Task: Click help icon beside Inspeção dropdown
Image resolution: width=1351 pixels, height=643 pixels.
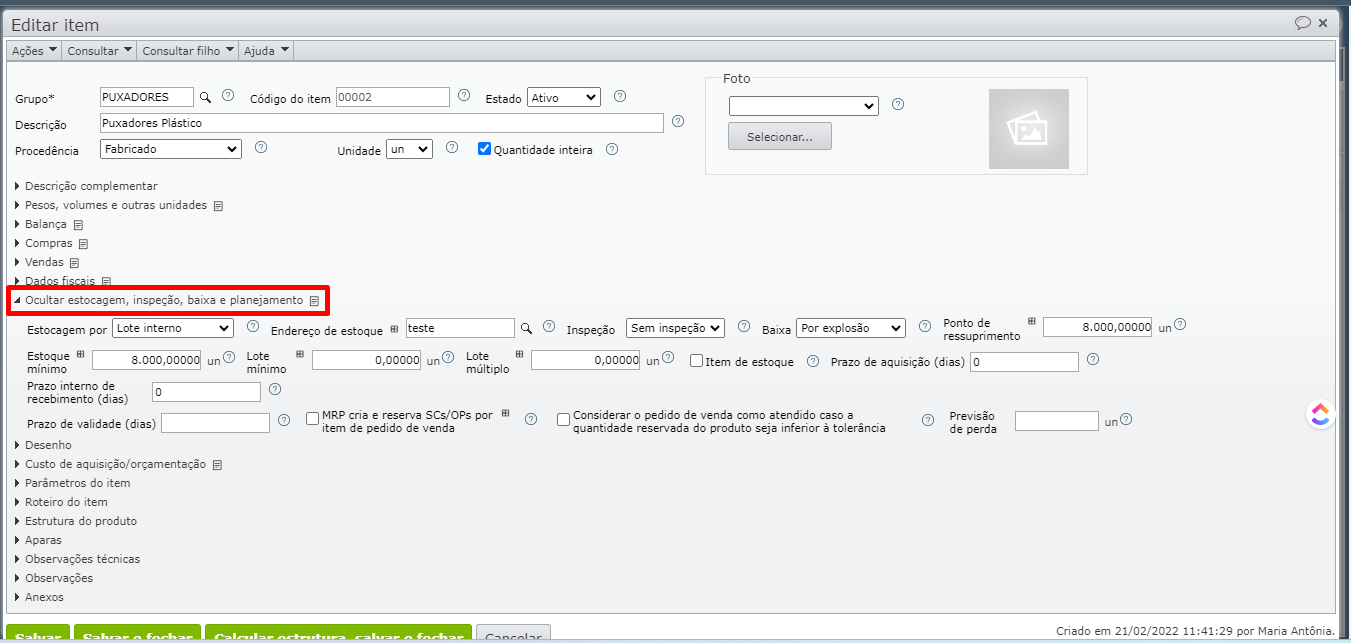Action: (x=744, y=326)
